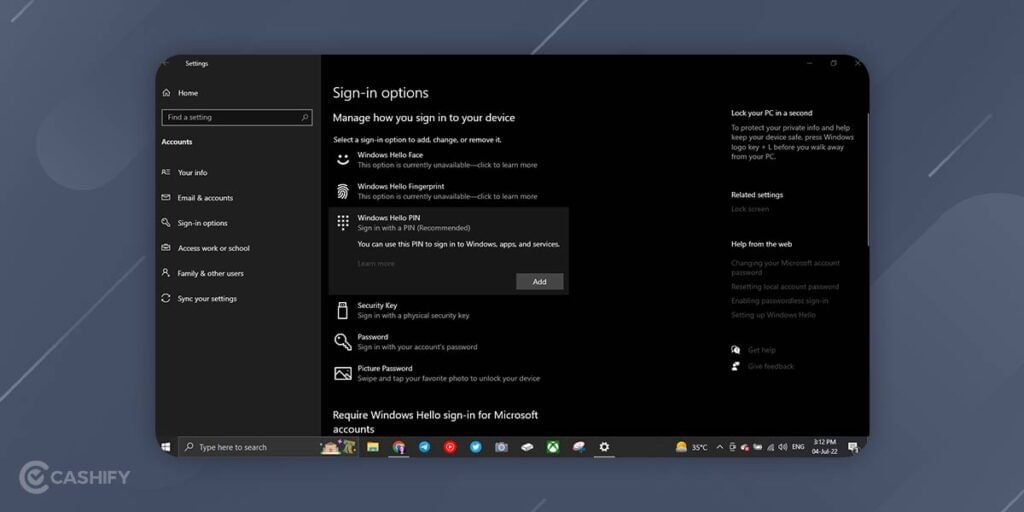Click the Settings gear taskbar icon
The image size is (1024, 512).
pyautogui.click(x=604, y=447)
